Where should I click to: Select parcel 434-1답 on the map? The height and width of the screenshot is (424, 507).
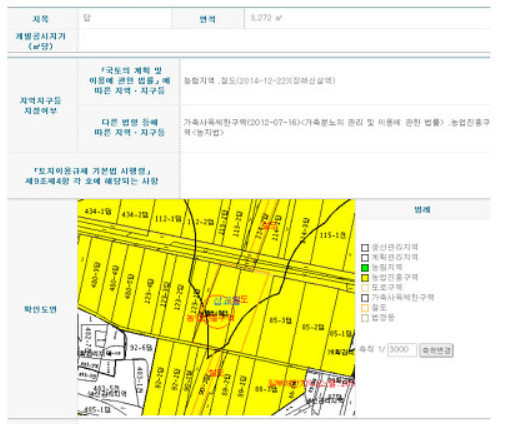[98, 212]
